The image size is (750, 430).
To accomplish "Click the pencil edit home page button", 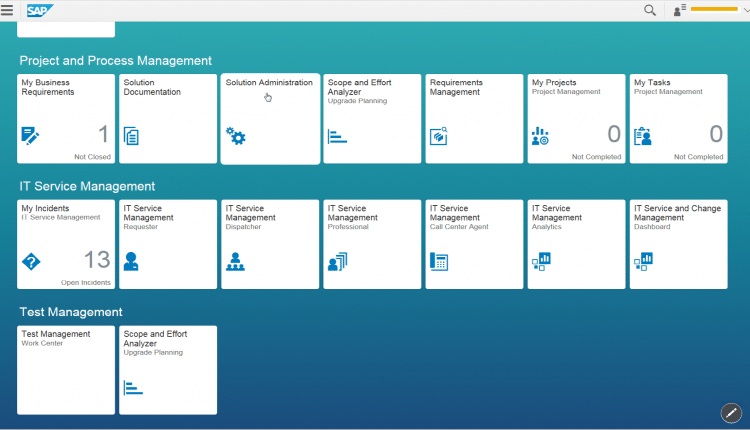I will click(x=731, y=413).
